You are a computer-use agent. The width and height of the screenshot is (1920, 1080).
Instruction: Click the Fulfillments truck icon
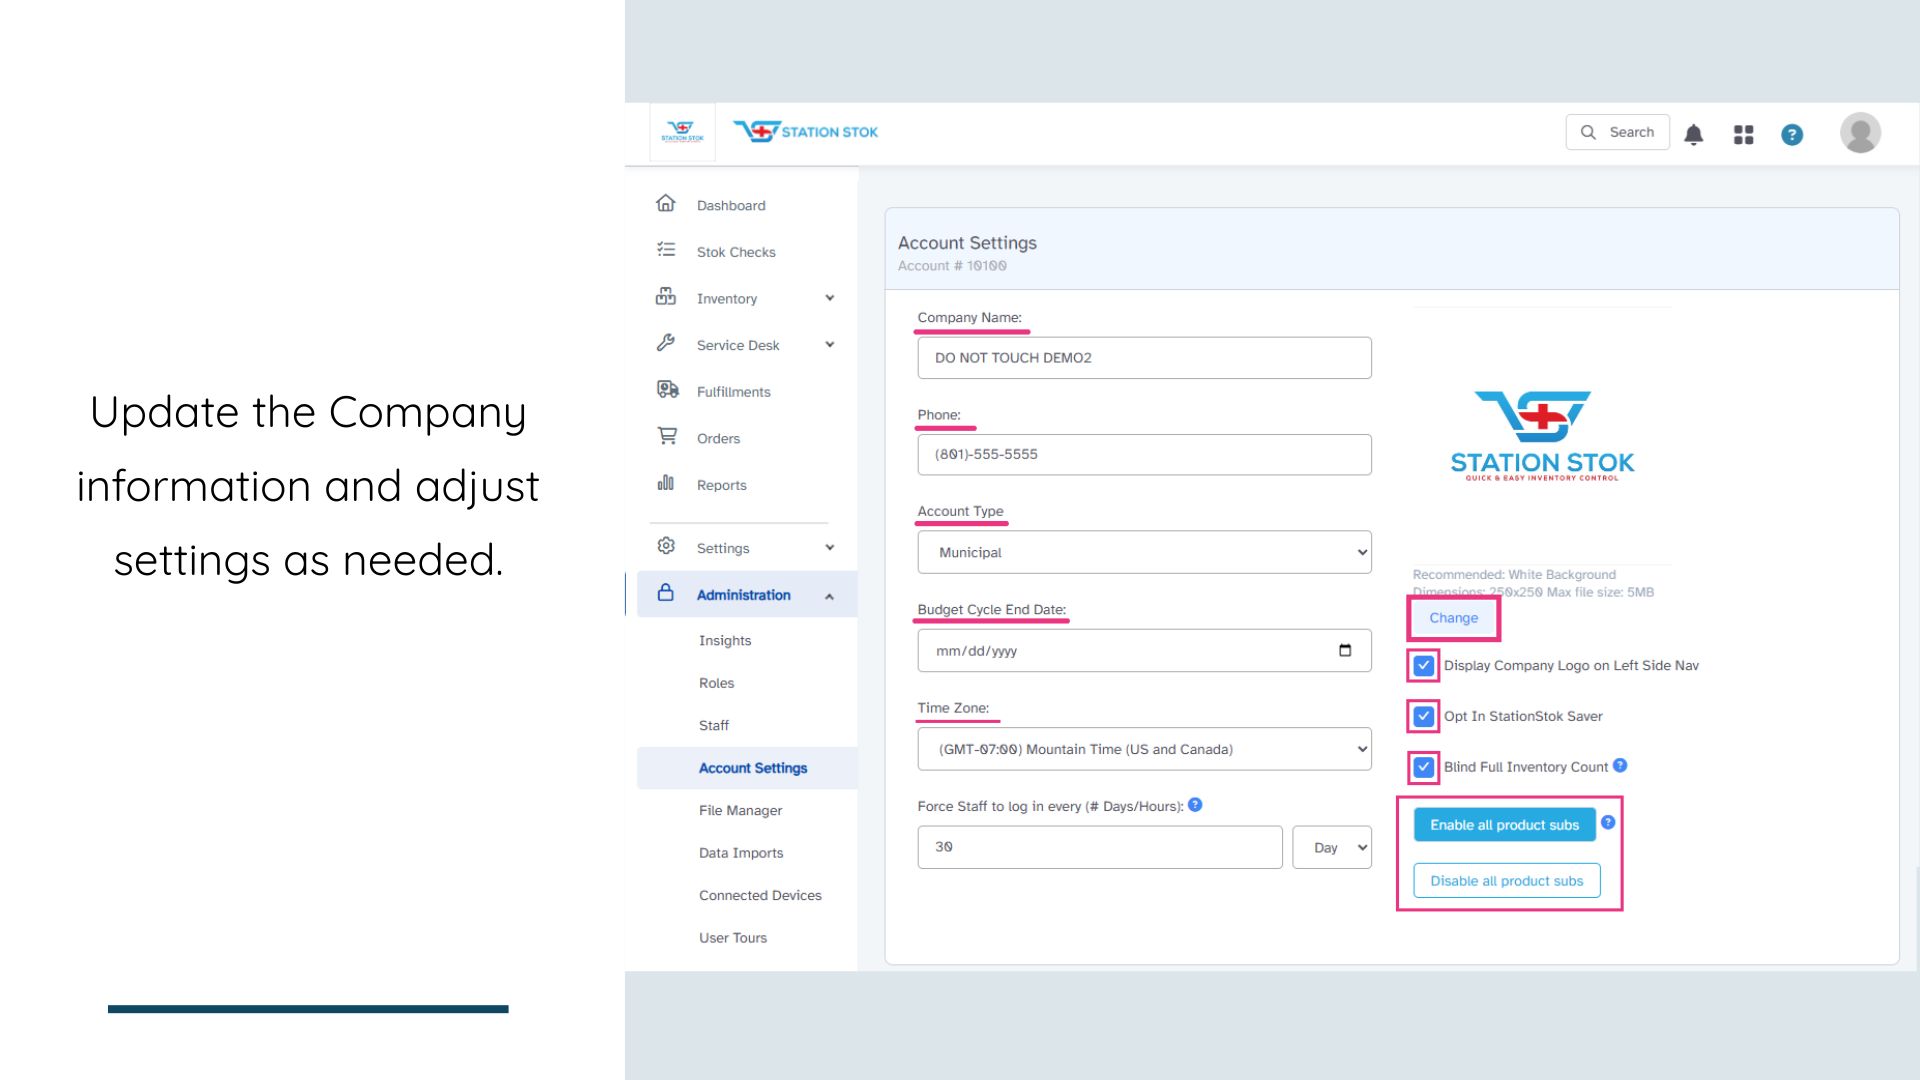667,390
